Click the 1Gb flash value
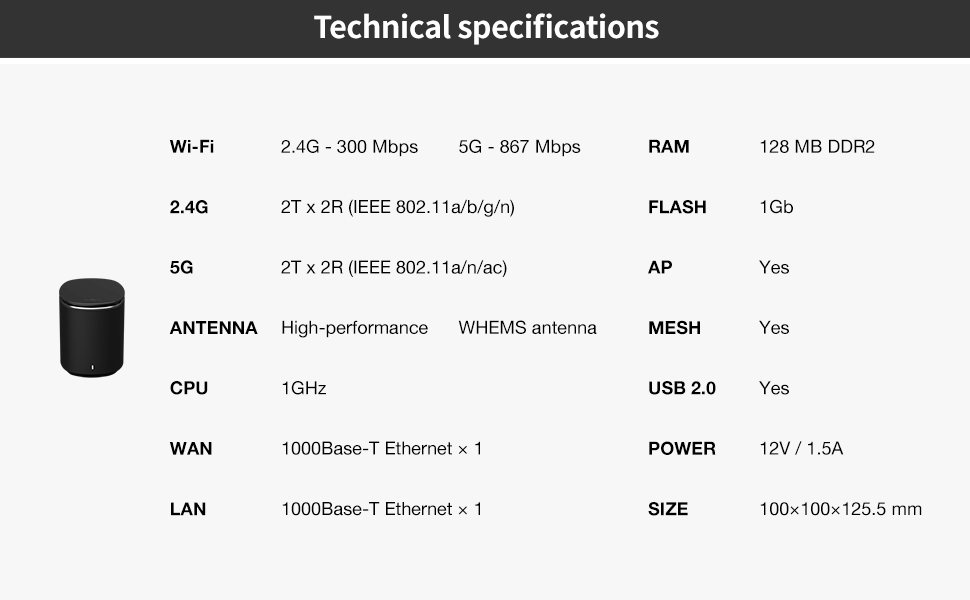This screenshot has width=970, height=600. 776,207
